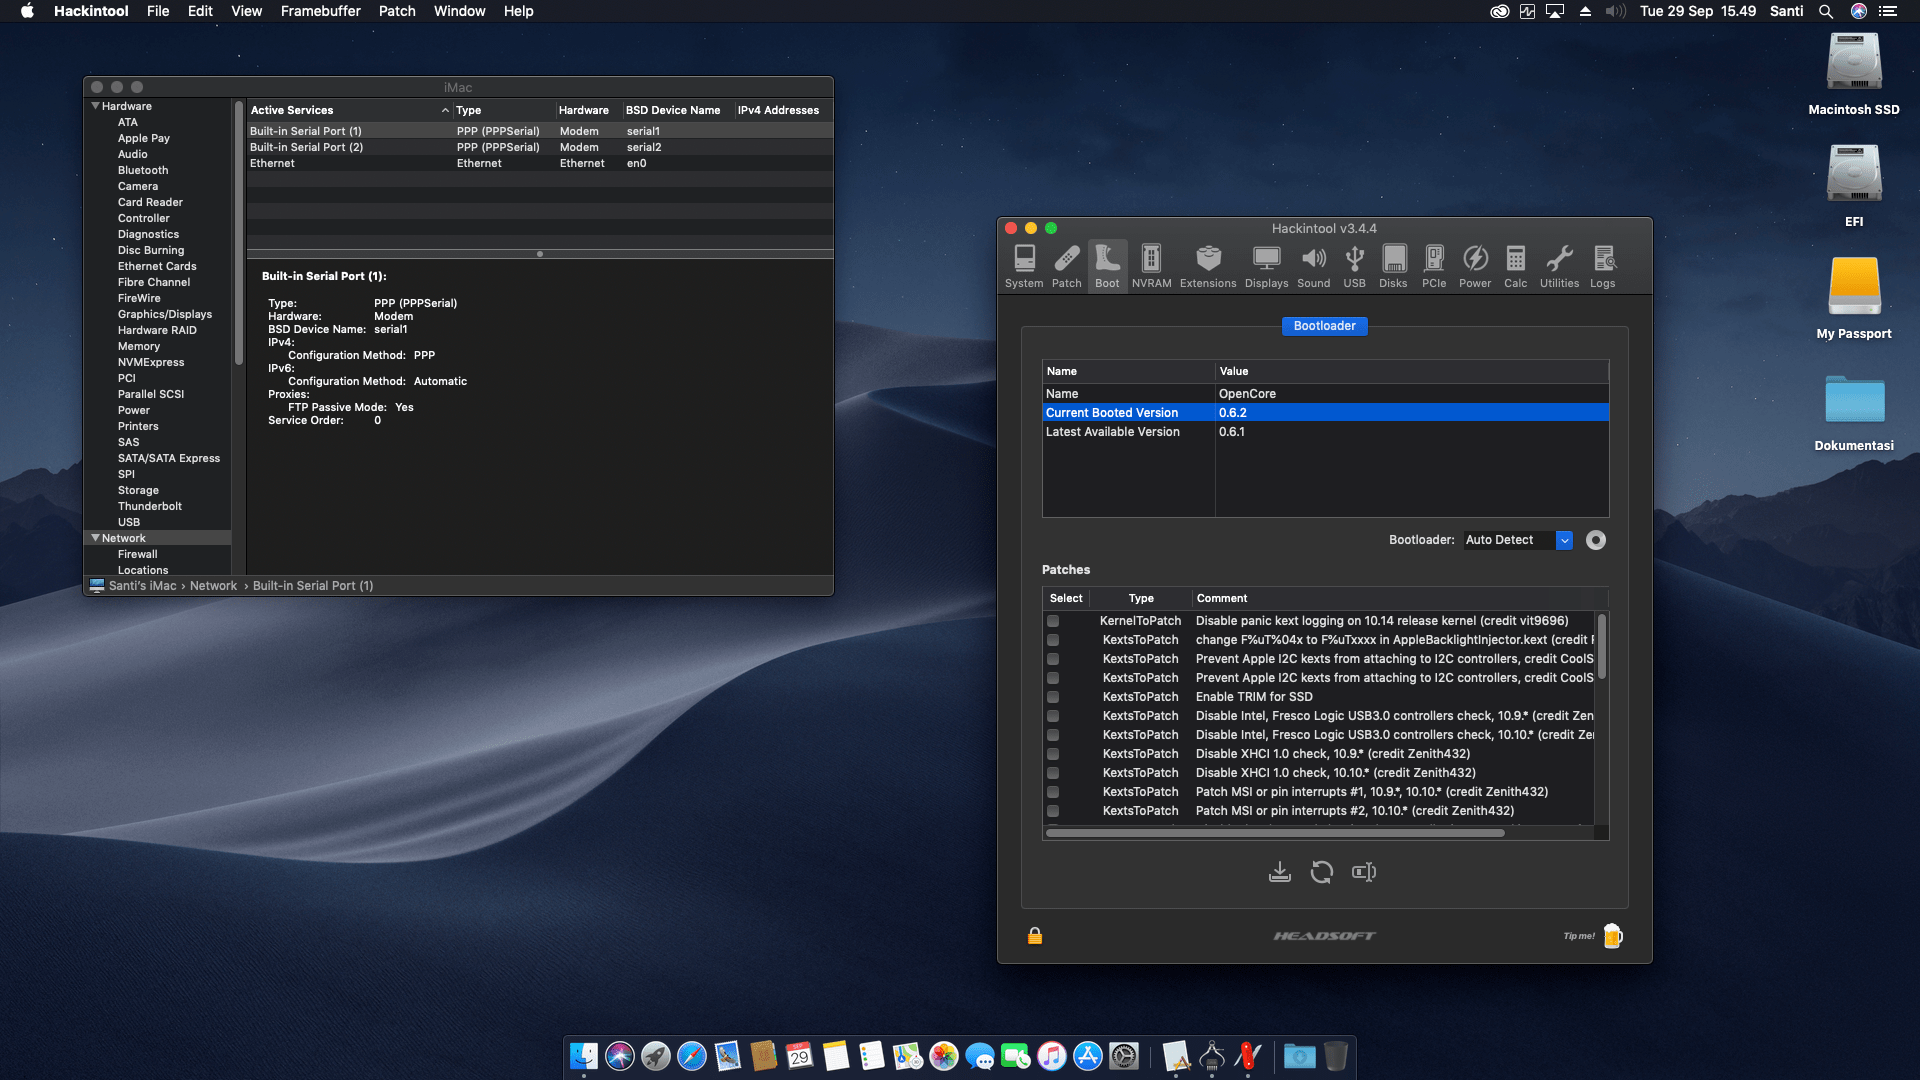Open the Framebuffer menu
This screenshot has width=1920, height=1080.
point(319,11)
